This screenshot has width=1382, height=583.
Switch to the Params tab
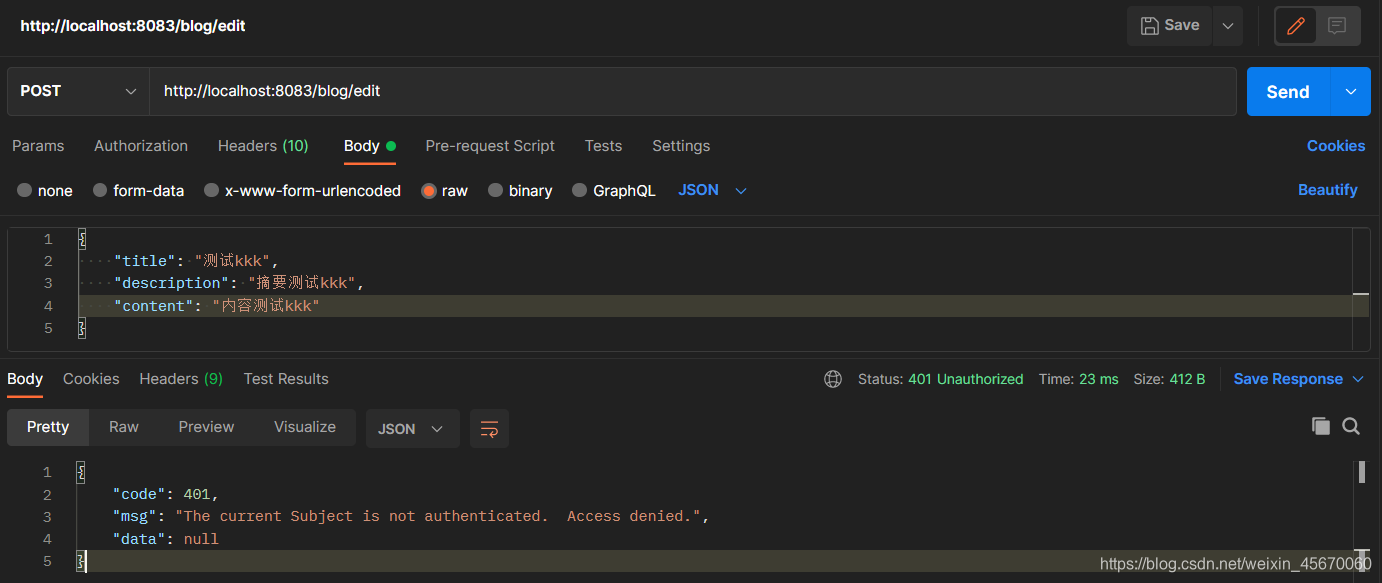coord(38,146)
